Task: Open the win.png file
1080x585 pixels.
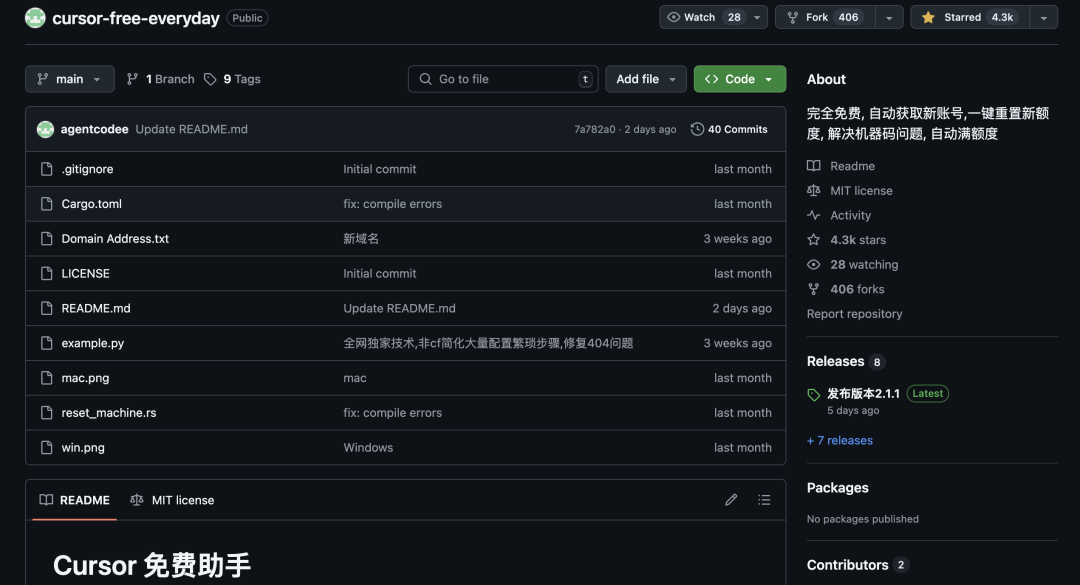Action: (x=83, y=447)
